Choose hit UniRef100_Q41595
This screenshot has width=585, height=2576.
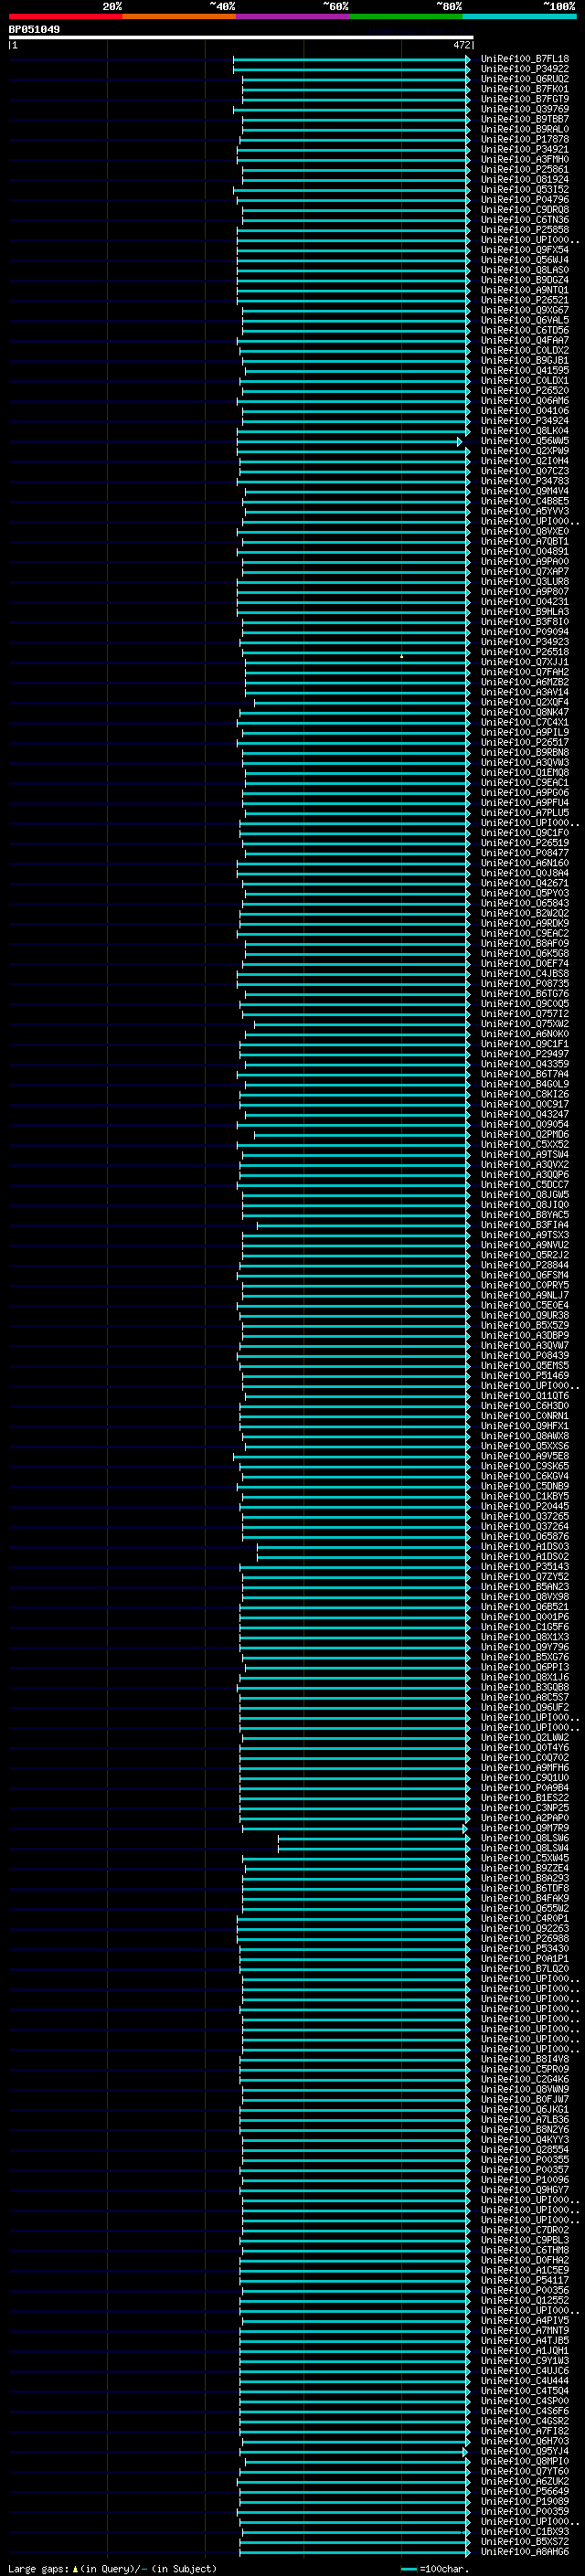(524, 370)
